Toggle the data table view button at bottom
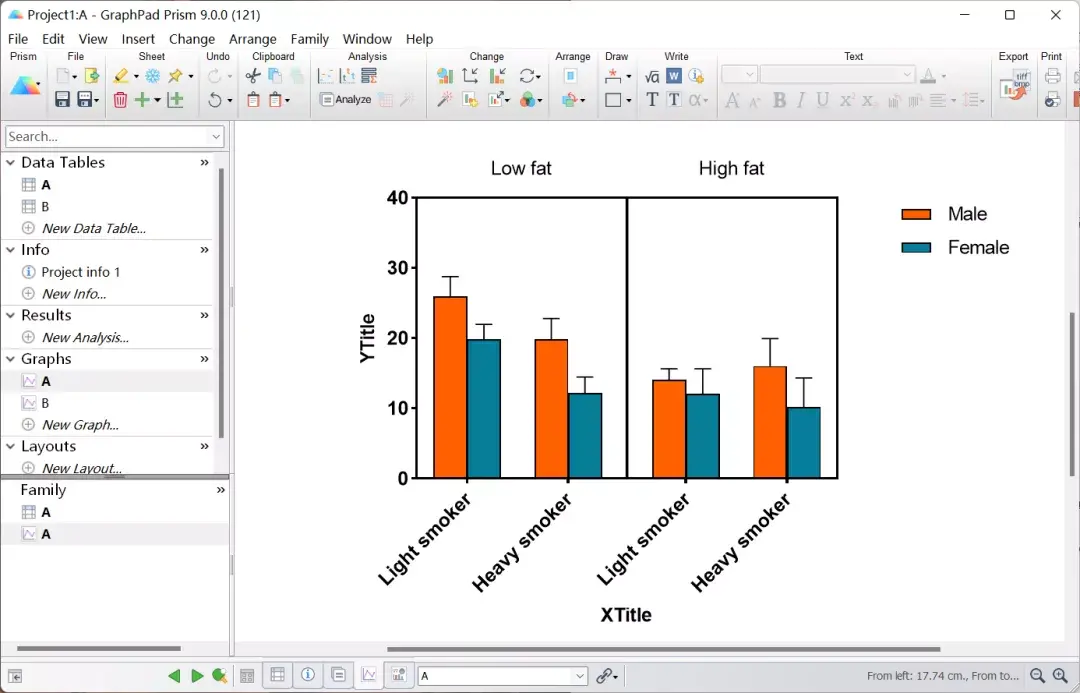The width and height of the screenshot is (1080, 693). pyautogui.click(x=278, y=675)
